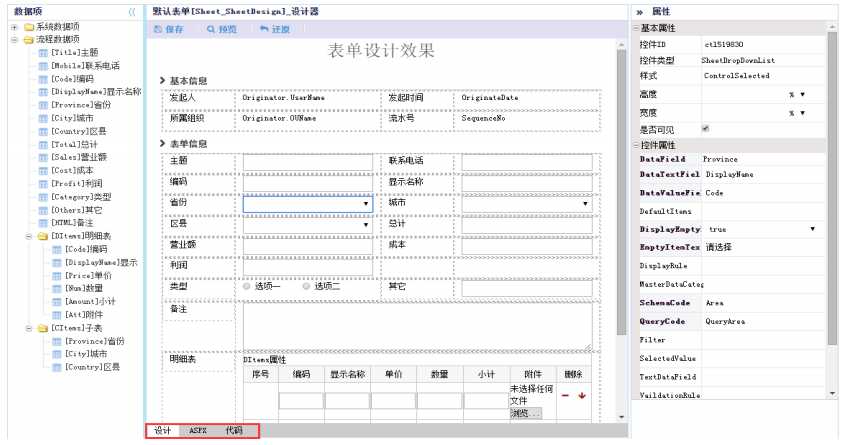Screen dimensions: 862x445
Task: Click the table icon beside [Province]省份 under 流程数据项
Action: click(43, 105)
